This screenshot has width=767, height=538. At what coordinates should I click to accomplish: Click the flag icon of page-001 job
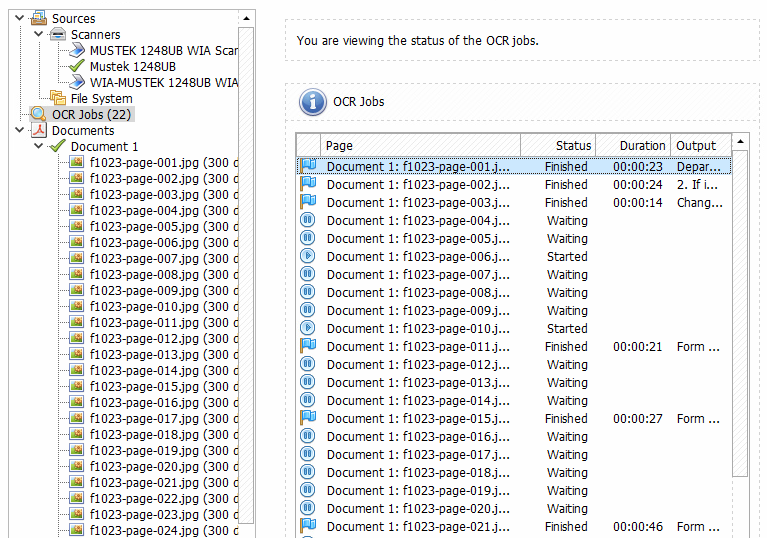308,165
